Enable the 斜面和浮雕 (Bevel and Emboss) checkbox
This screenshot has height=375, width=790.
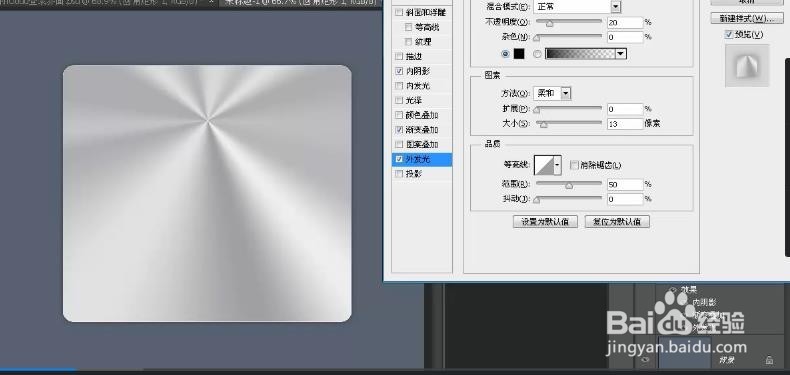click(399, 12)
